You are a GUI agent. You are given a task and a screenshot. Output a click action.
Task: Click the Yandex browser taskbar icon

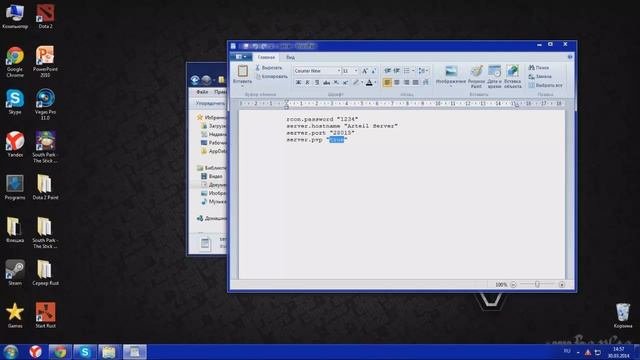[x=36, y=352]
